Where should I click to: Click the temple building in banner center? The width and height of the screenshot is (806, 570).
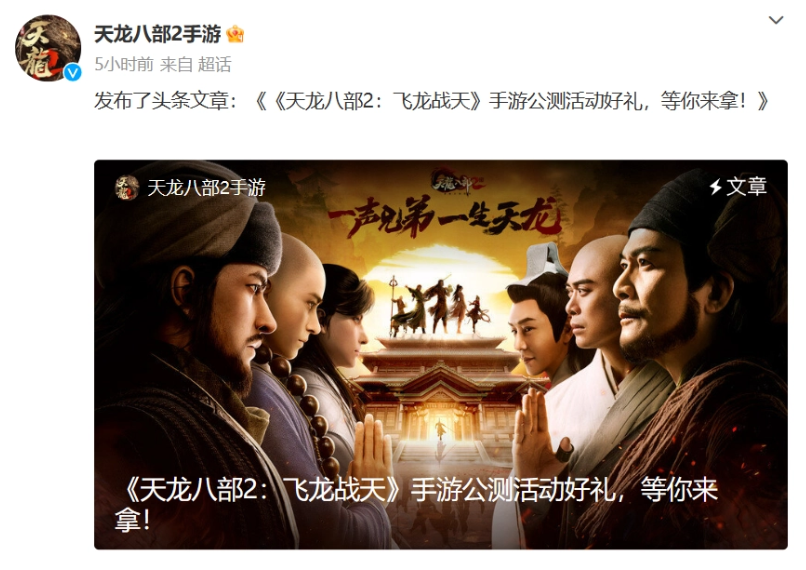[x=440, y=393]
